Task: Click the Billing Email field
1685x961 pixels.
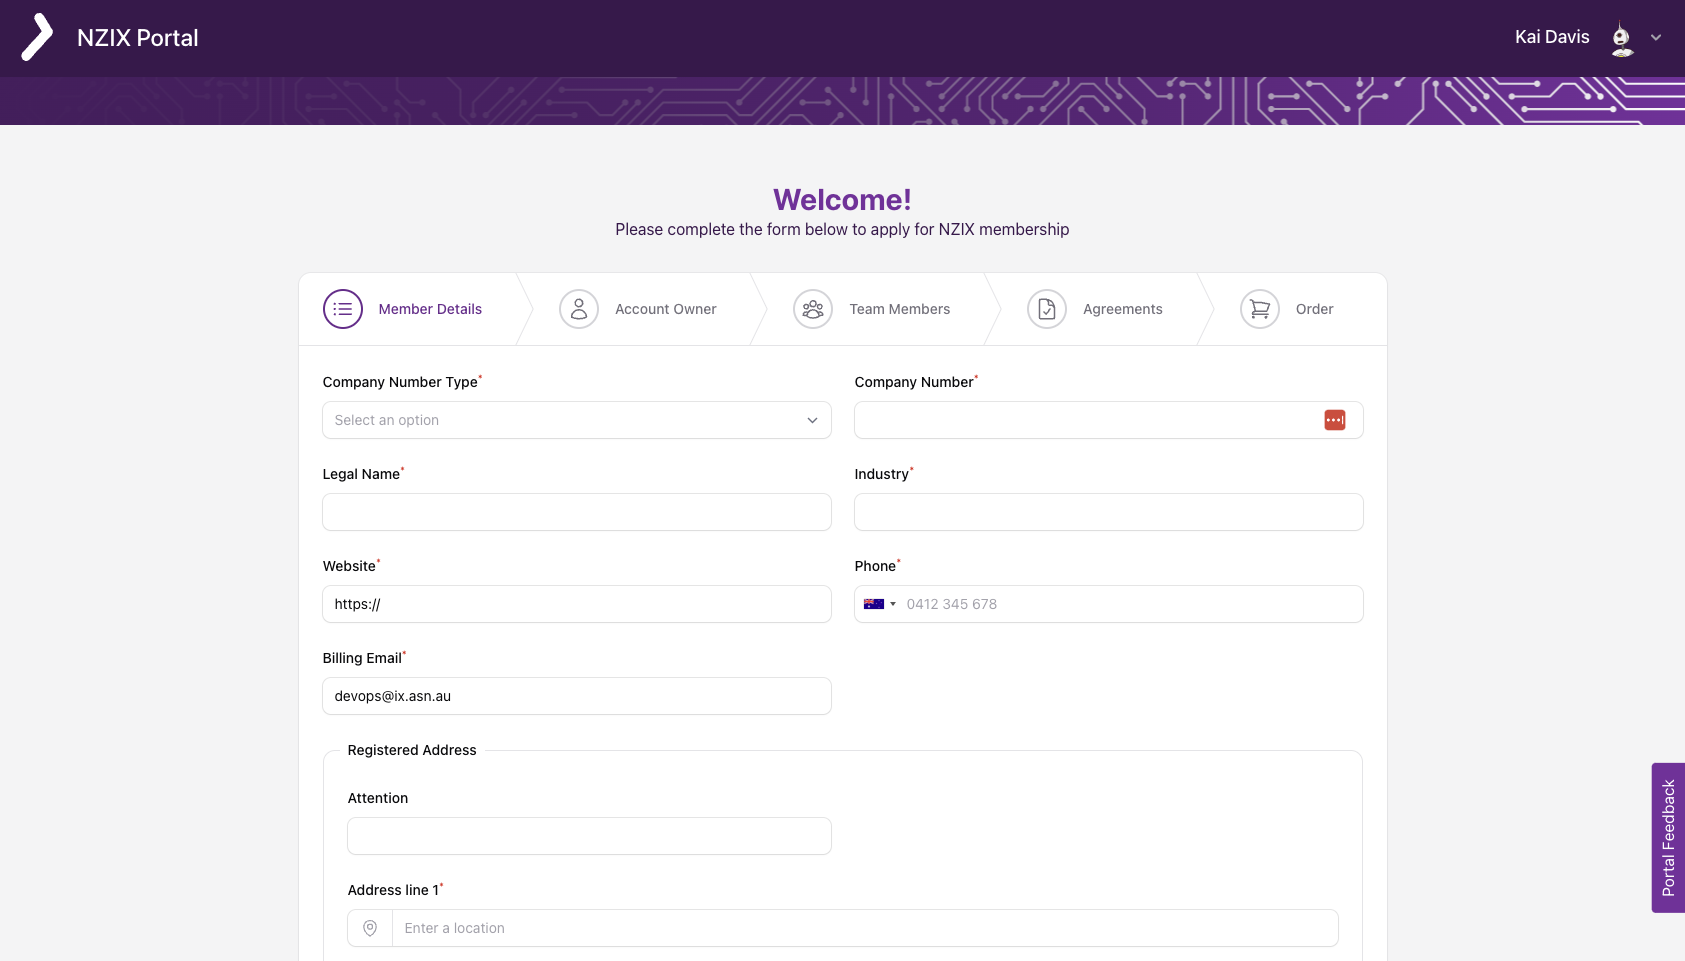Action: pos(577,696)
